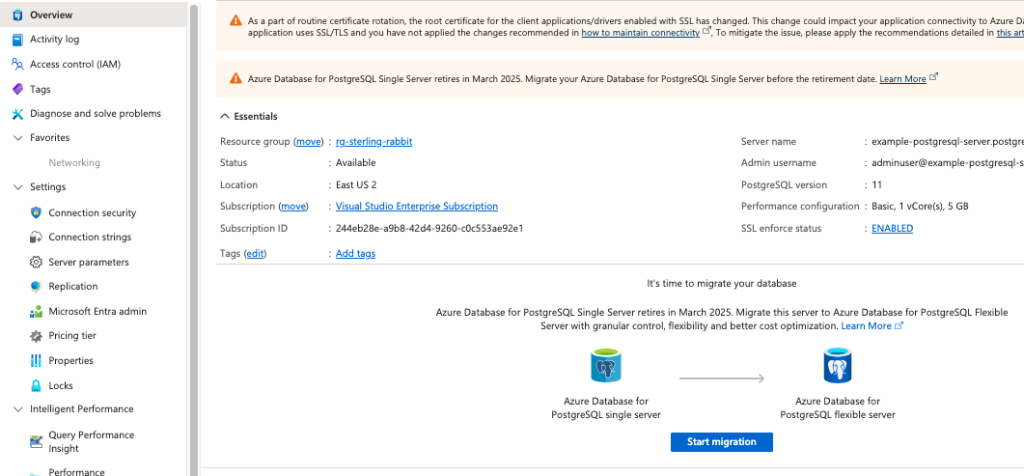Collapse the Essentials section
The width and height of the screenshot is (1024, 476).
225,117
